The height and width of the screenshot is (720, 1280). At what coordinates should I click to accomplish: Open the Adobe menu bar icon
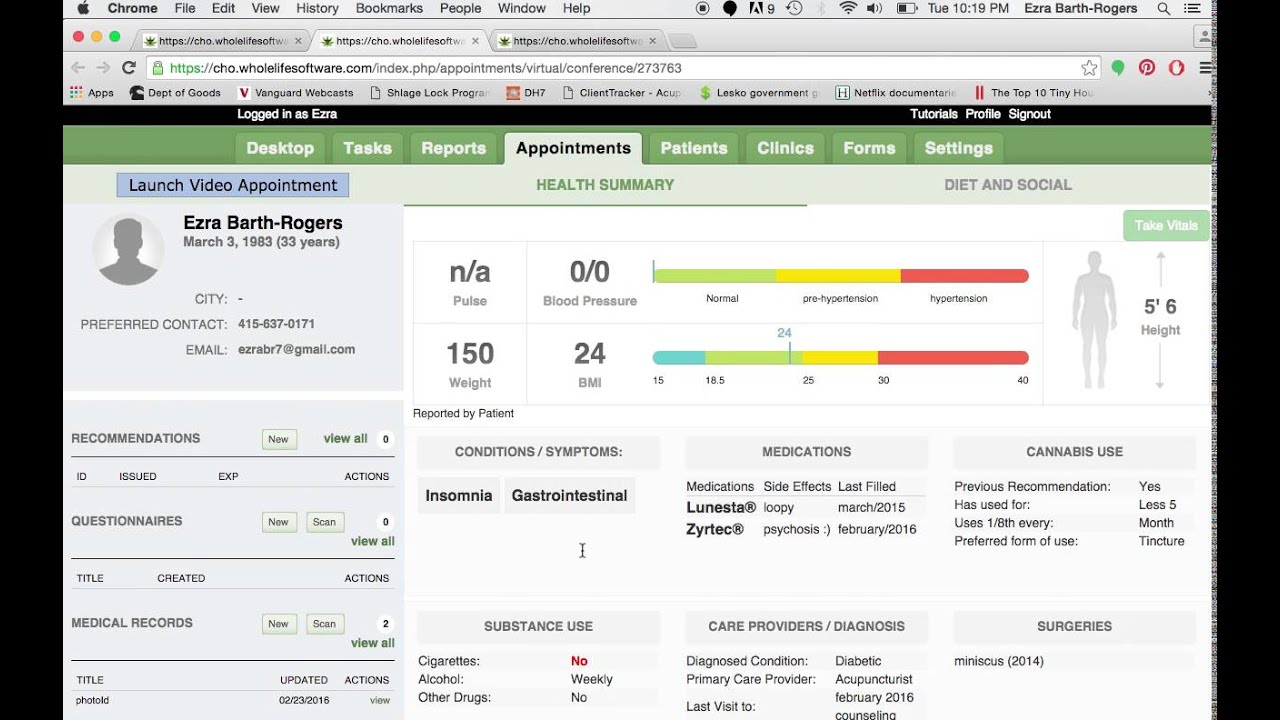point(762,8)
